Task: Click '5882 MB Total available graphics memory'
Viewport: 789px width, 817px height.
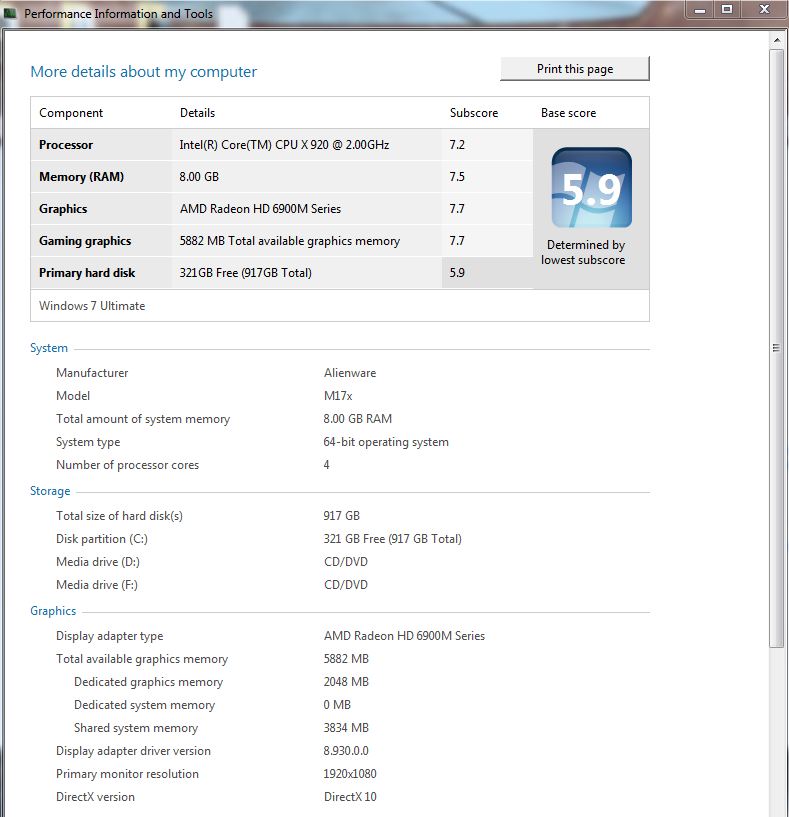Action: coord(290,241)
